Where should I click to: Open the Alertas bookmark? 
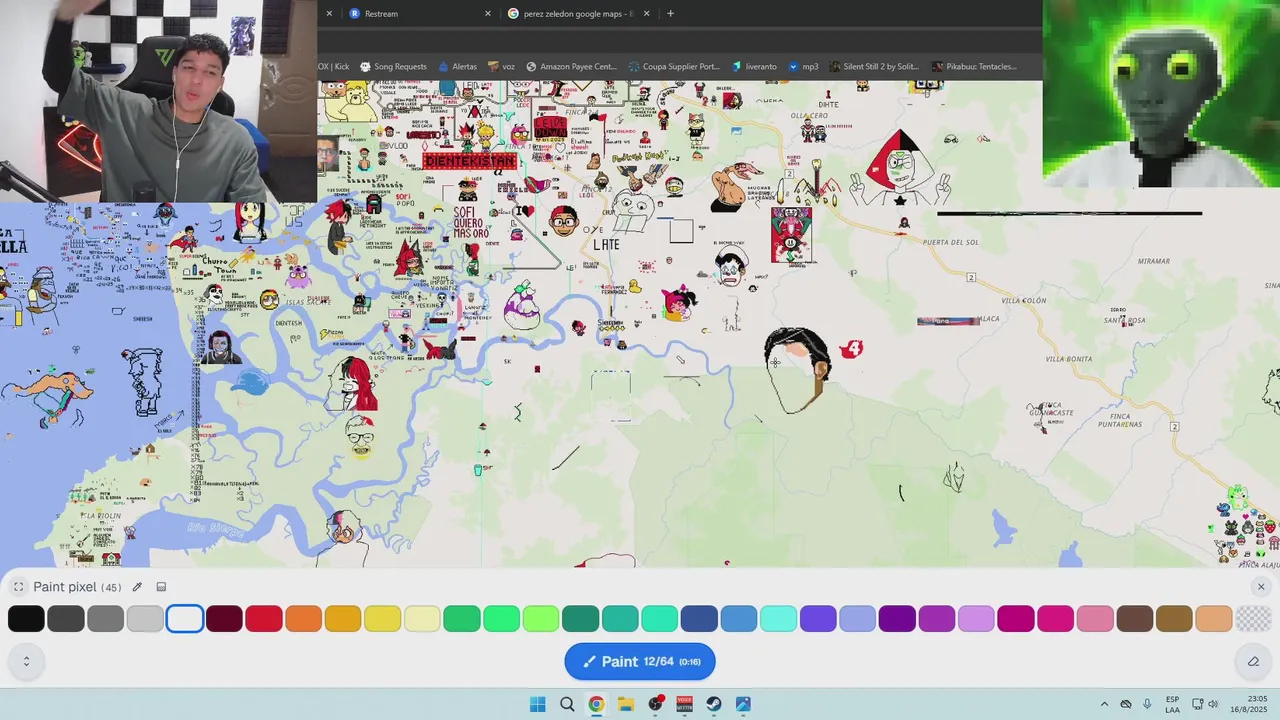click(x=457, y=67)
